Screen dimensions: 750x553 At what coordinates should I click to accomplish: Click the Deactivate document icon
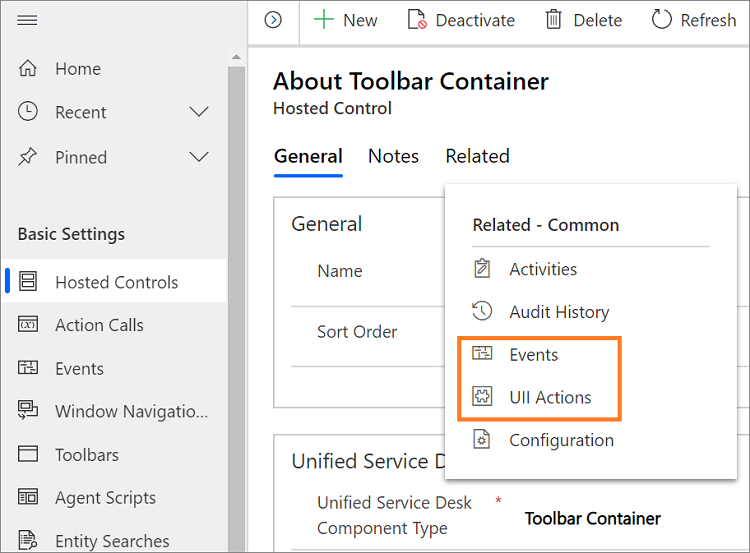[417, 20]
